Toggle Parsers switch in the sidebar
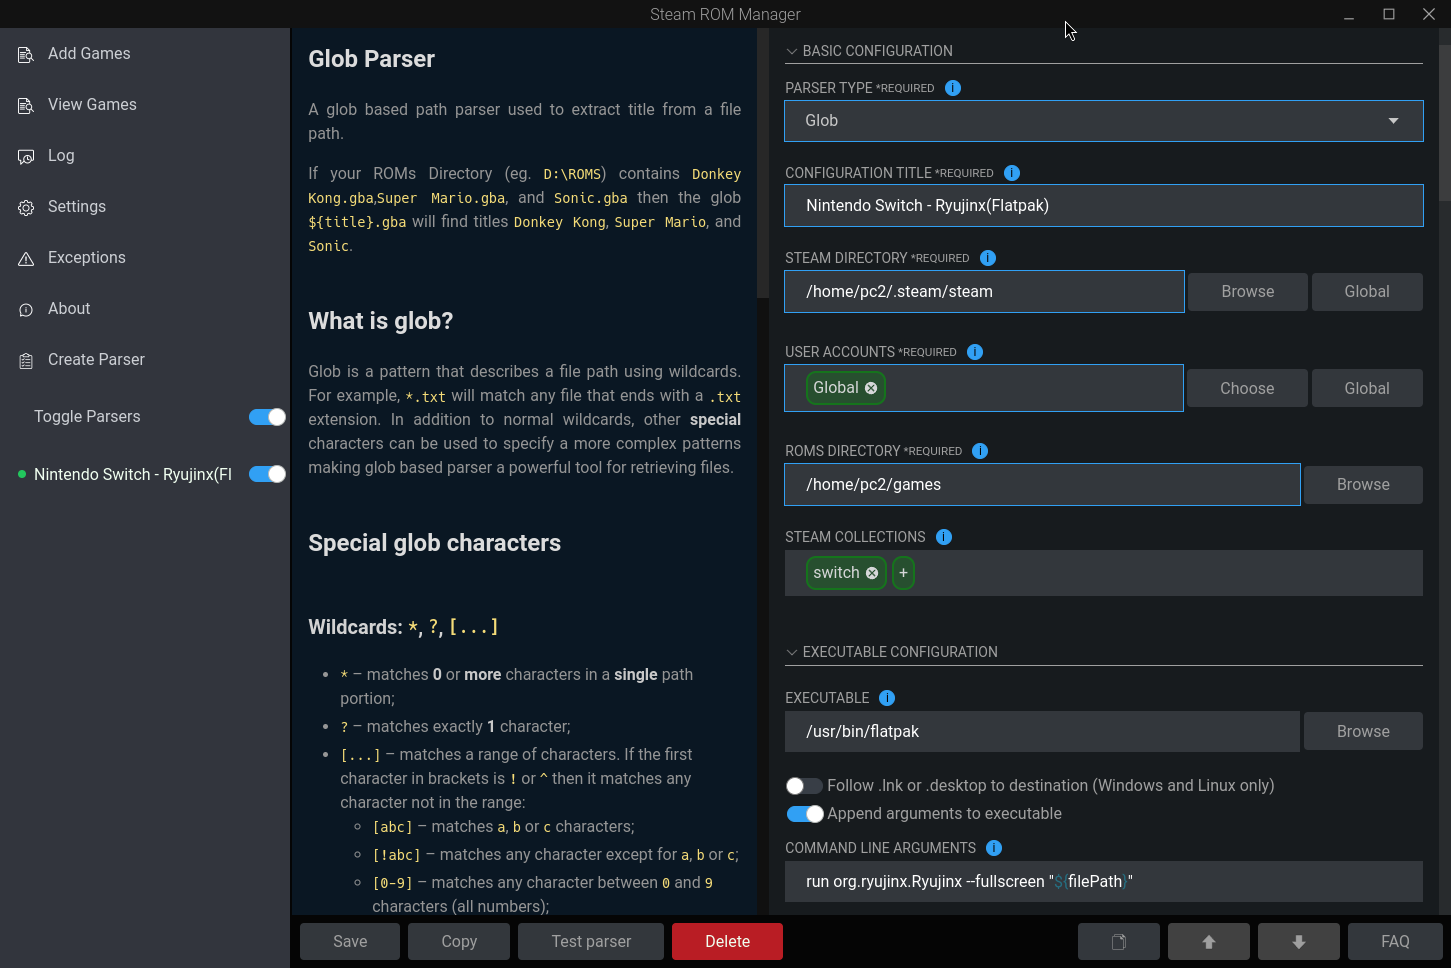 266,417
